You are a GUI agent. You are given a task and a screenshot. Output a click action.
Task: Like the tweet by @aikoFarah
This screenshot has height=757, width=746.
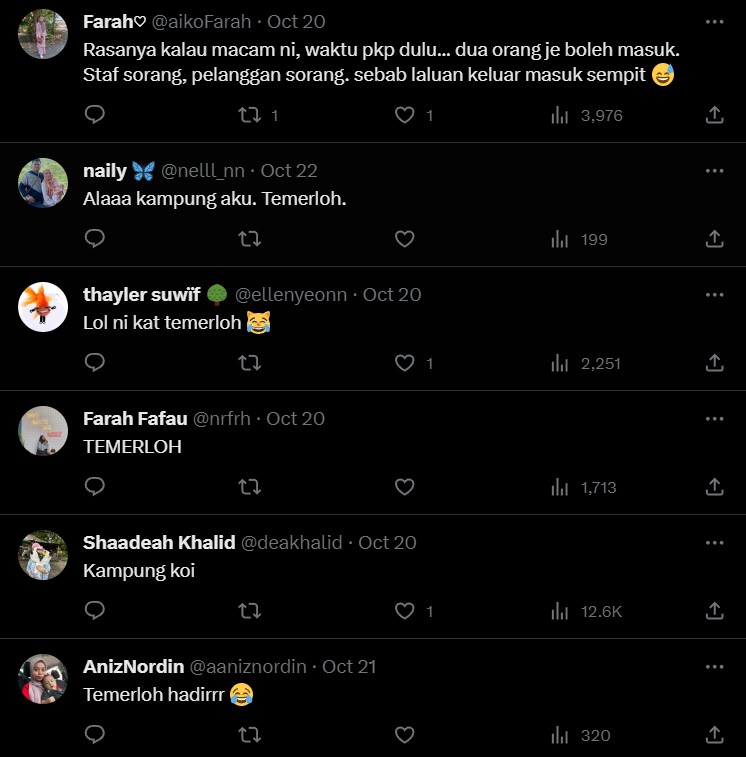[x=404, y=115]
